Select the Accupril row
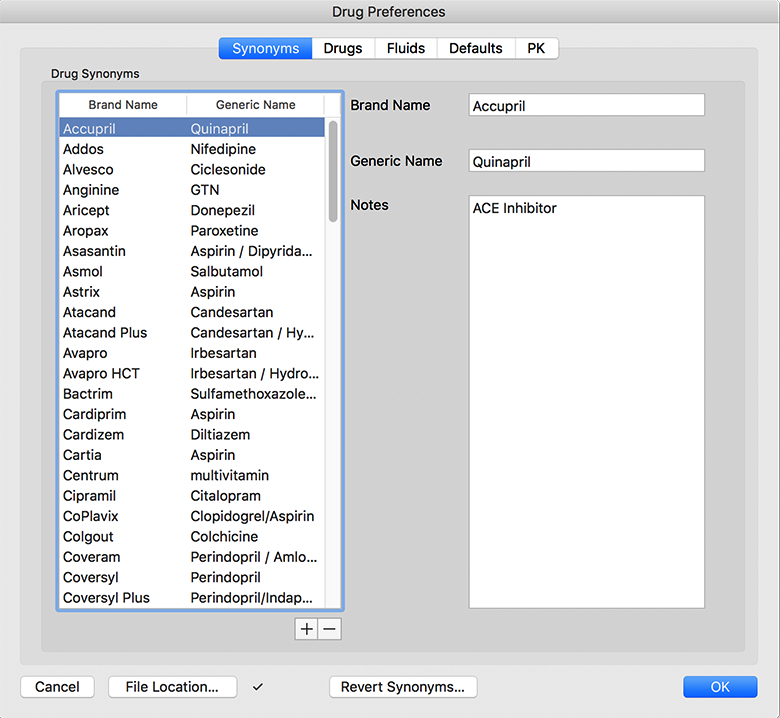 point(192,128)
